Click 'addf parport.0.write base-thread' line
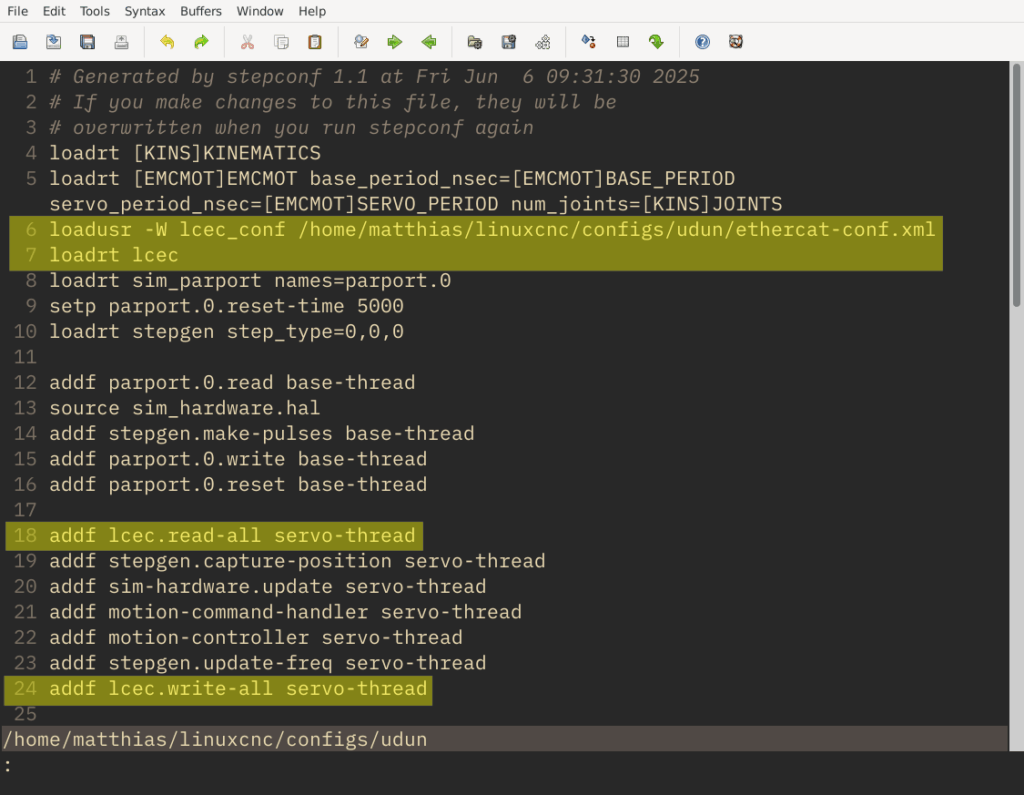The width and height of the screenshot is (1024, 795). coord(238,459)
